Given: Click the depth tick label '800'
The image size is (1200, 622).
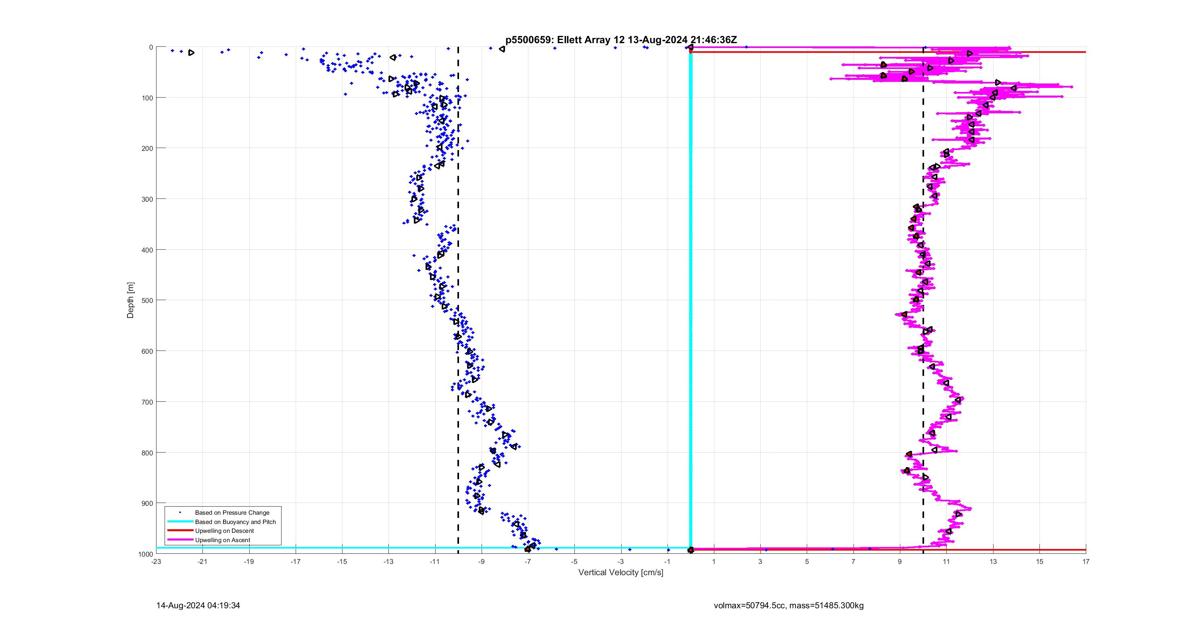Looking at the screenshot, I should coord(145,452).
